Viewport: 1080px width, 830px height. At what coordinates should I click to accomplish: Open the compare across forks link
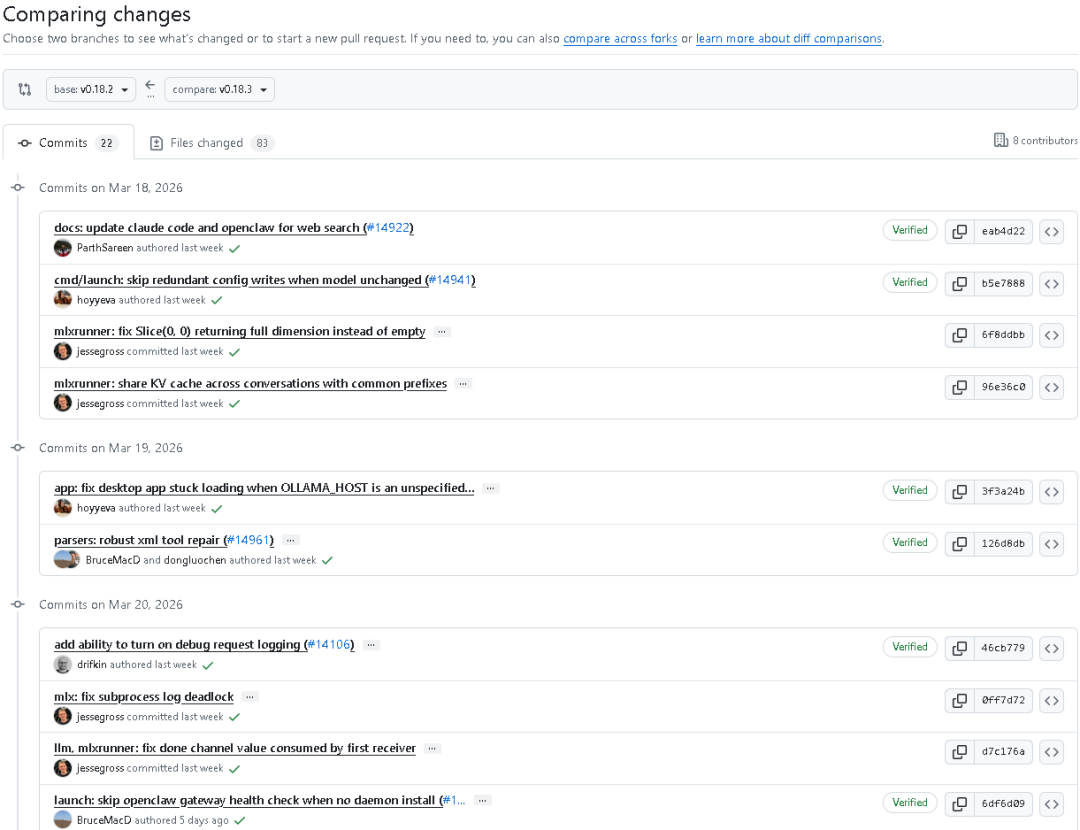click(x=620, y=39)
